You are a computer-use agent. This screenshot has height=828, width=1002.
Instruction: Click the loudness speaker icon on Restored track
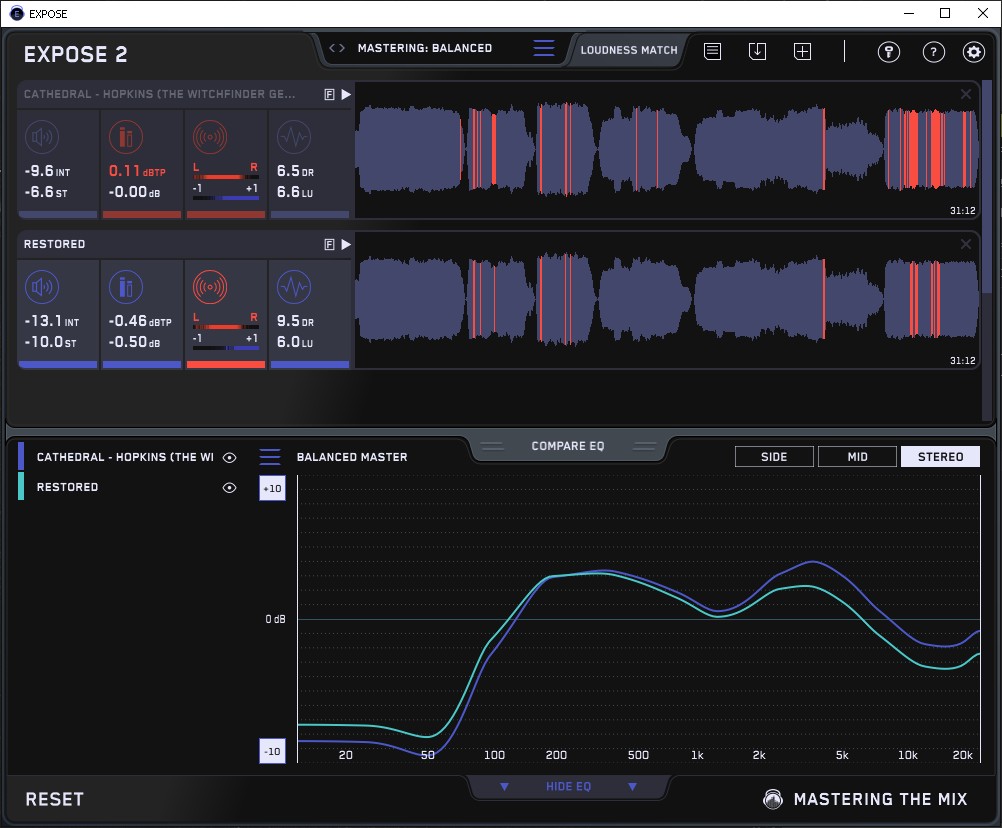[x=42, y=288]
